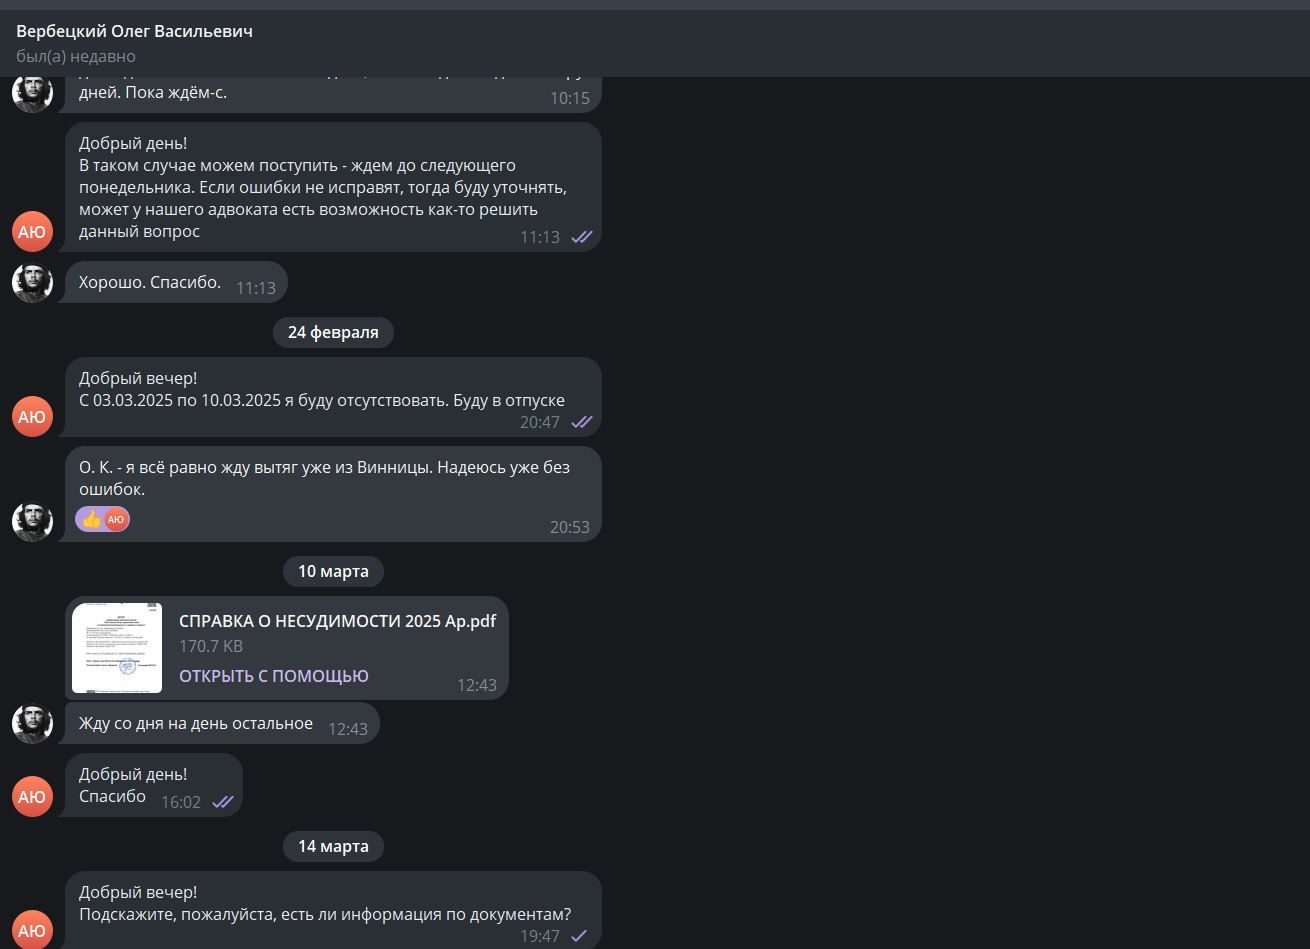Click the 'был(а) недавно' status text
The image size is (1310, 949).
76,56
